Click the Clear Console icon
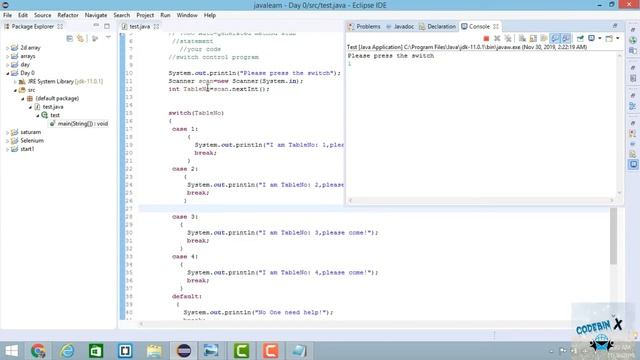This screenshot has height=360, width=640. pyautogui.click(x=522, y=38)
